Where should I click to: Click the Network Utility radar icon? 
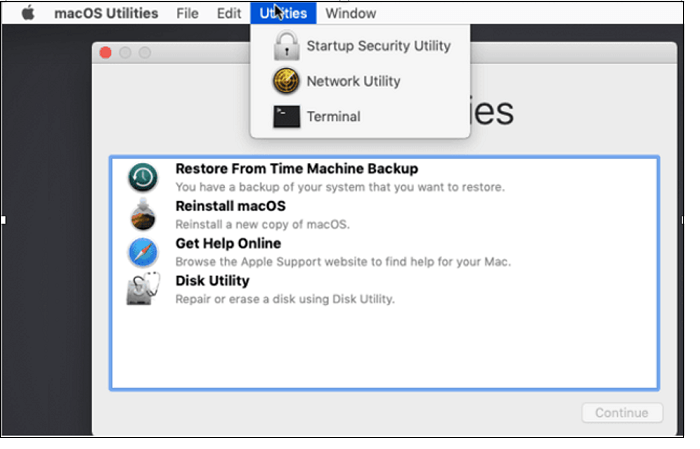(286, 81)
